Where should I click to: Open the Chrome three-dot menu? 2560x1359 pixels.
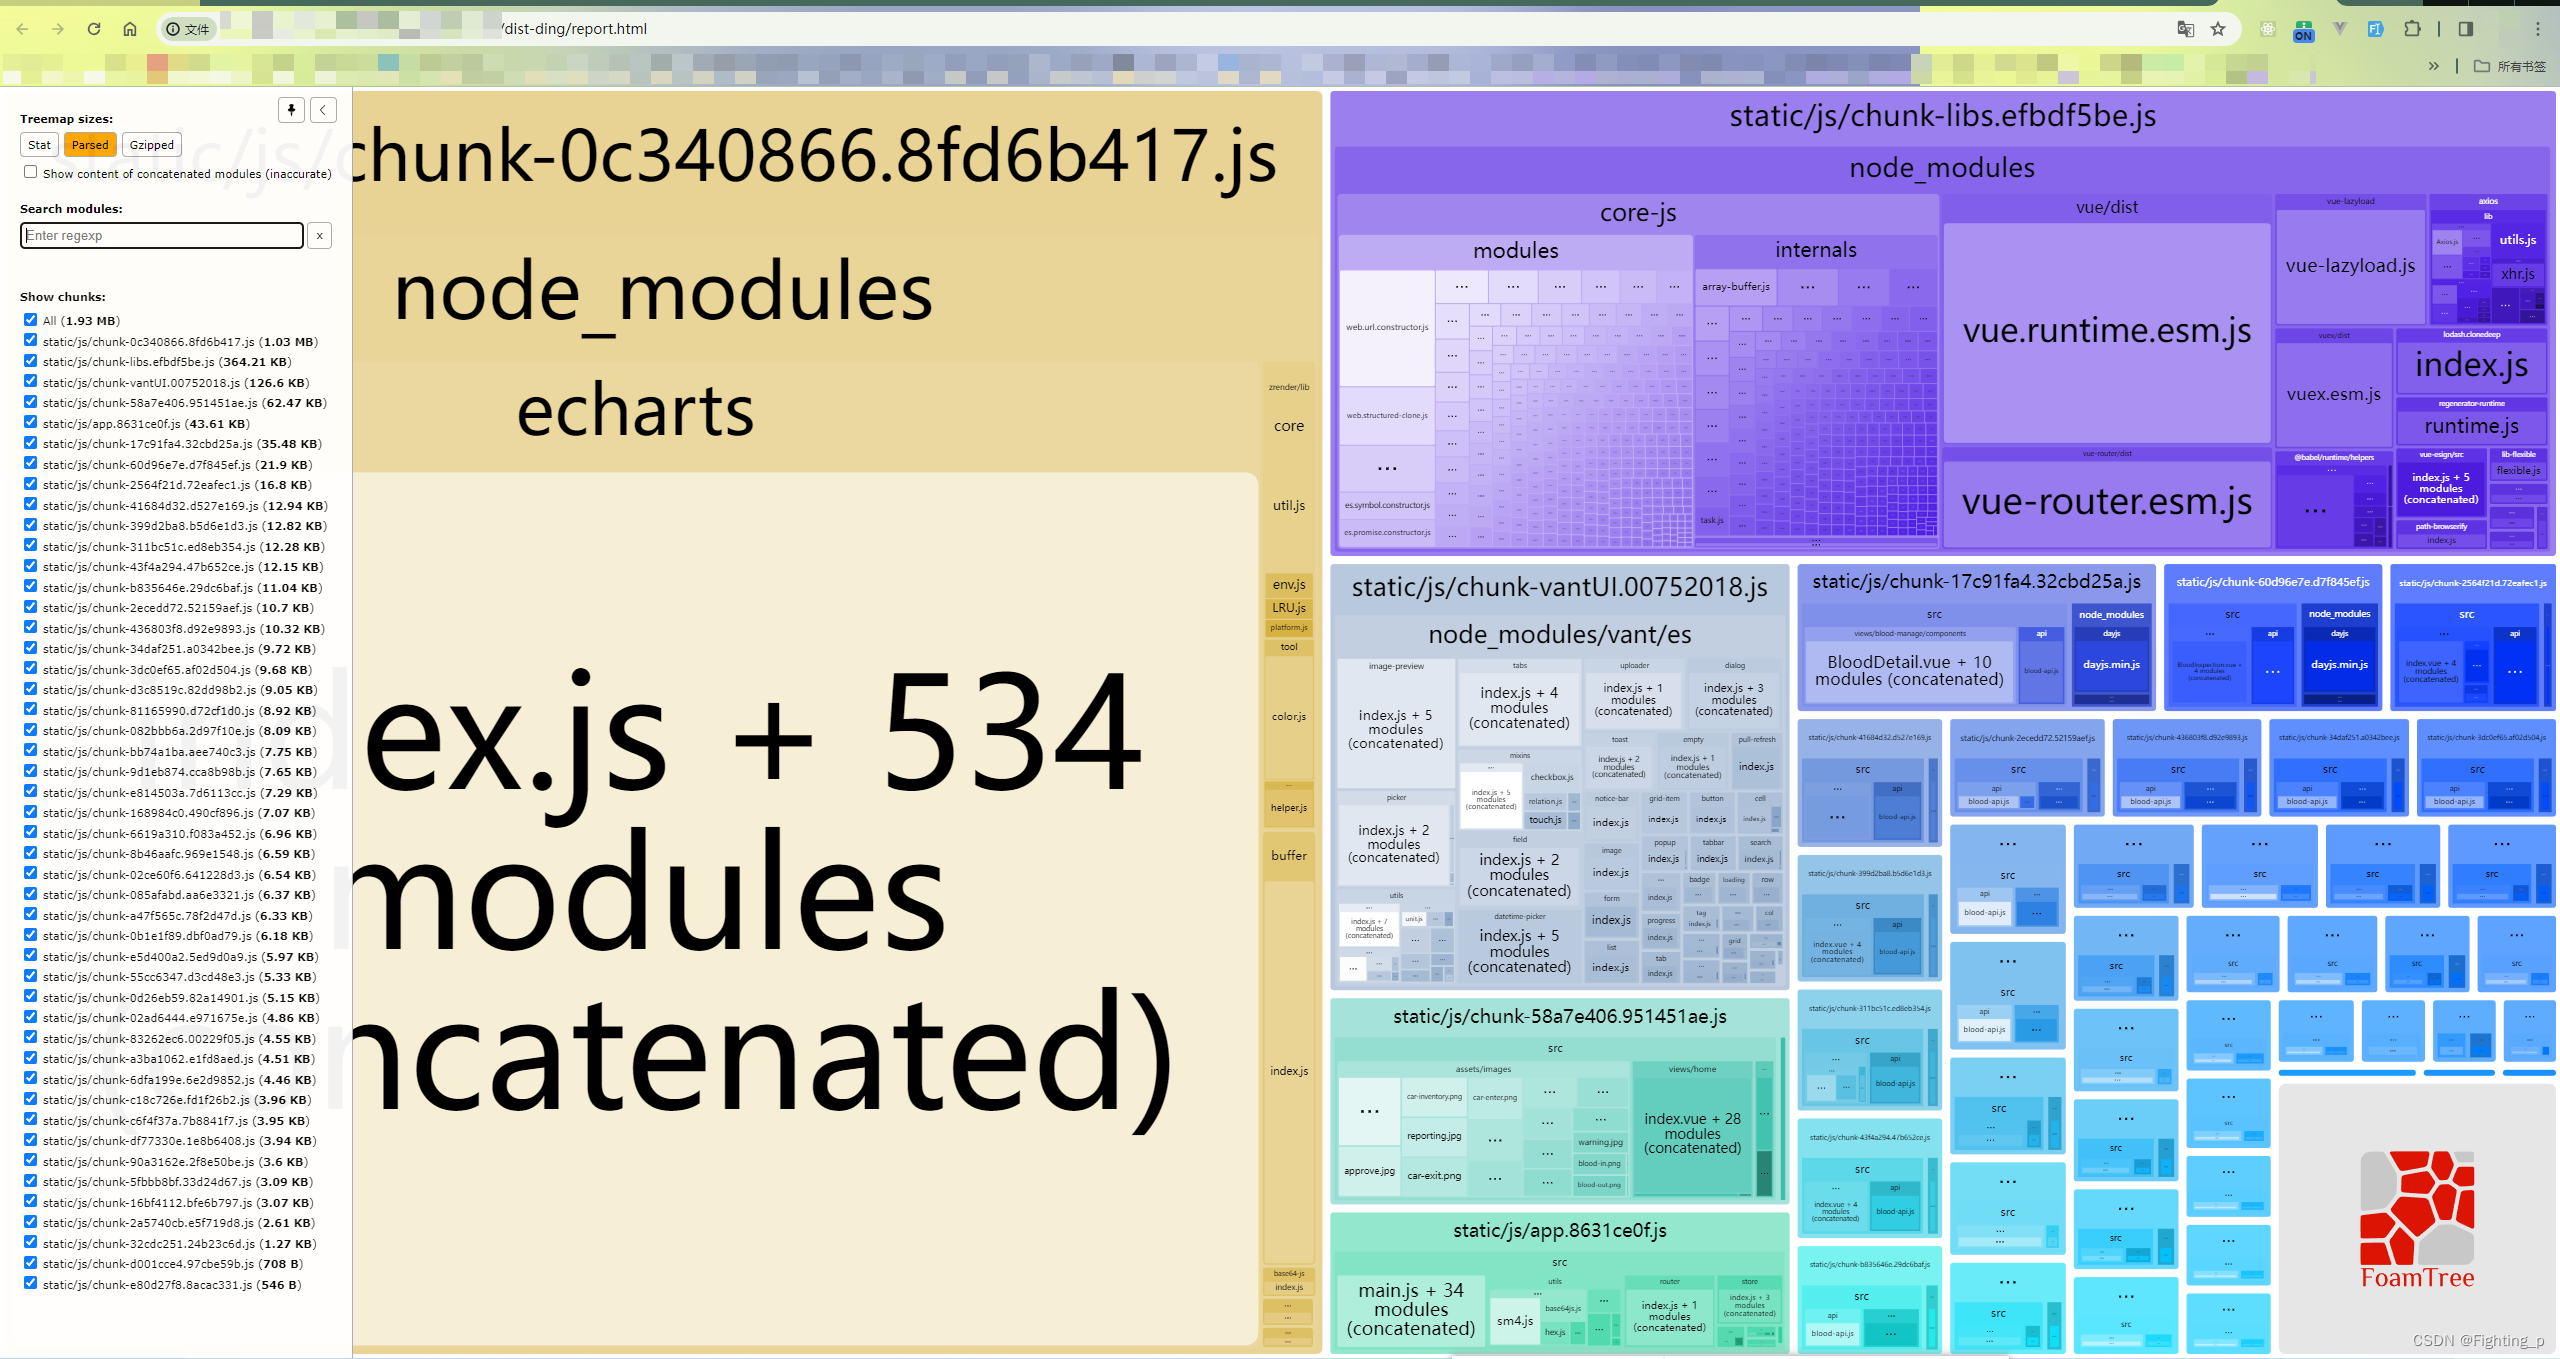tap(2538, 29)
